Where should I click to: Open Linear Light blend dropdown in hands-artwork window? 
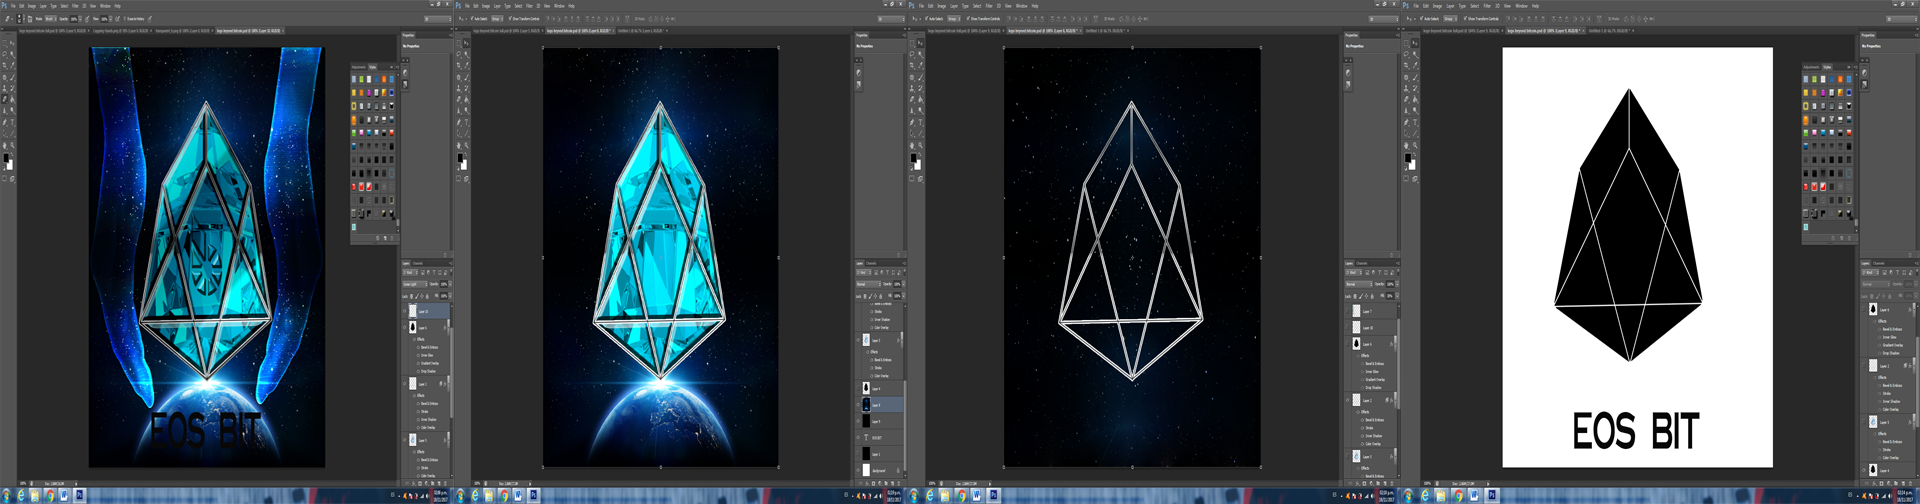click(x=415, y=284)
